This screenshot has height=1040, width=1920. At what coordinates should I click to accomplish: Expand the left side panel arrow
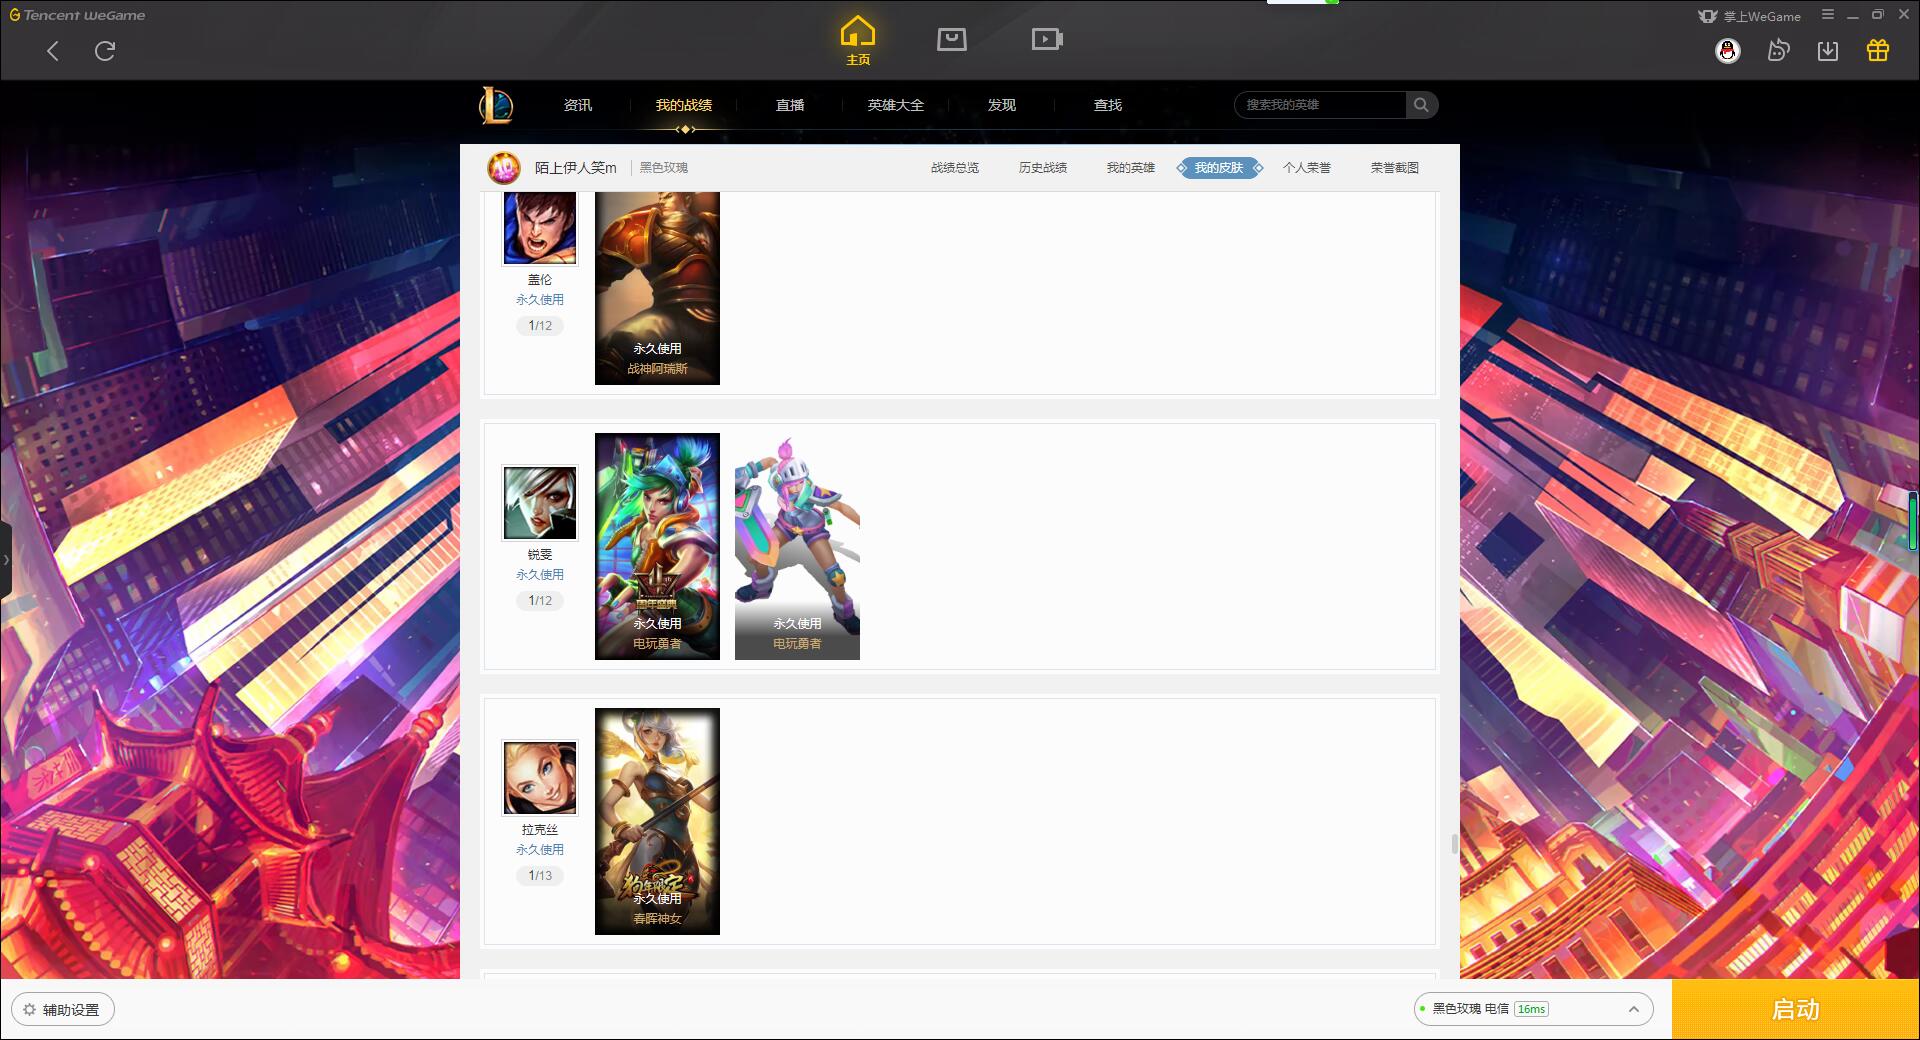click(x=5, y=560)
